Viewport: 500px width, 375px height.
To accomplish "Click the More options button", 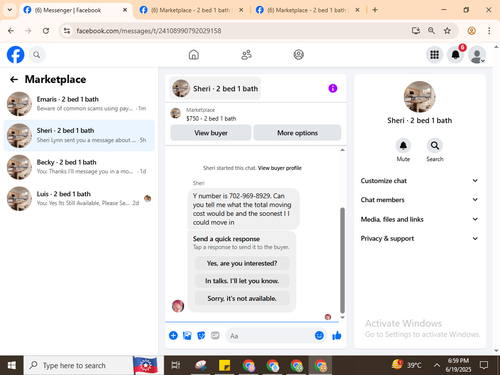I will pos(297,133).
